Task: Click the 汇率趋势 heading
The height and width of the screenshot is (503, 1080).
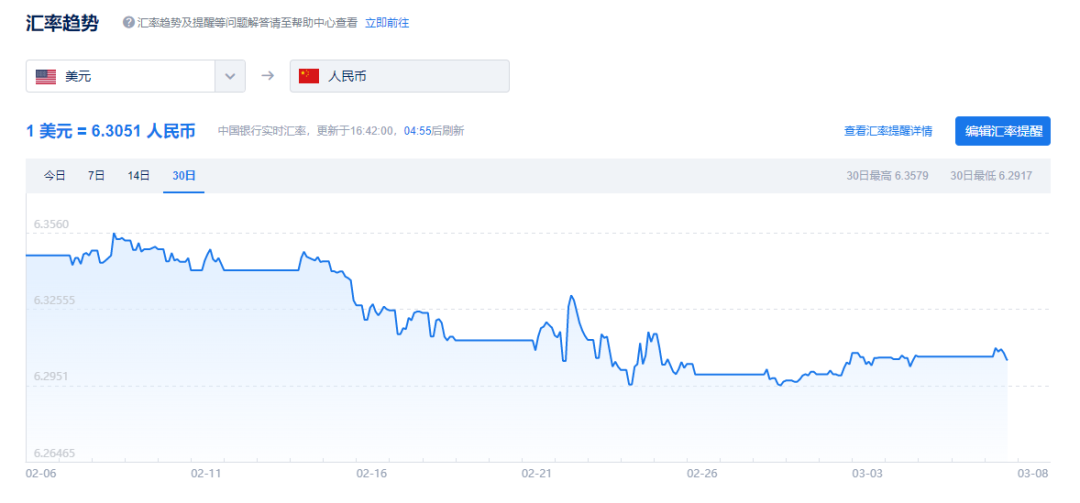Action: (63, 23)
